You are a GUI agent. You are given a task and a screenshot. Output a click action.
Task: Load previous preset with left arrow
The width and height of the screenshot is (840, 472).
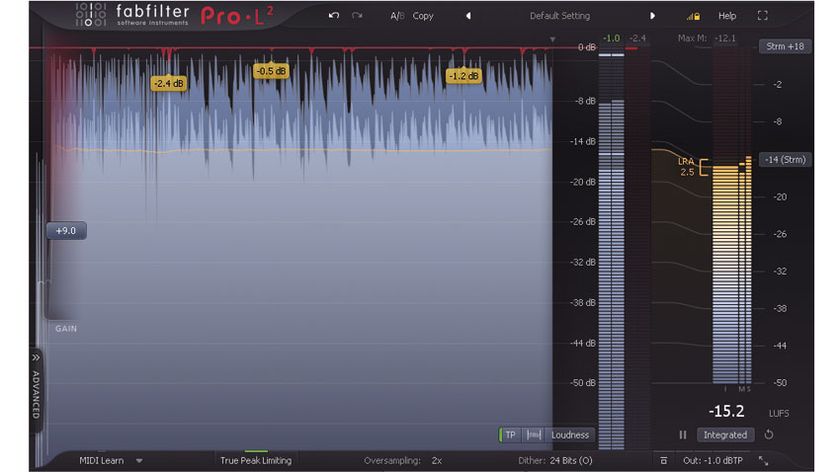[x=468, y=16]
